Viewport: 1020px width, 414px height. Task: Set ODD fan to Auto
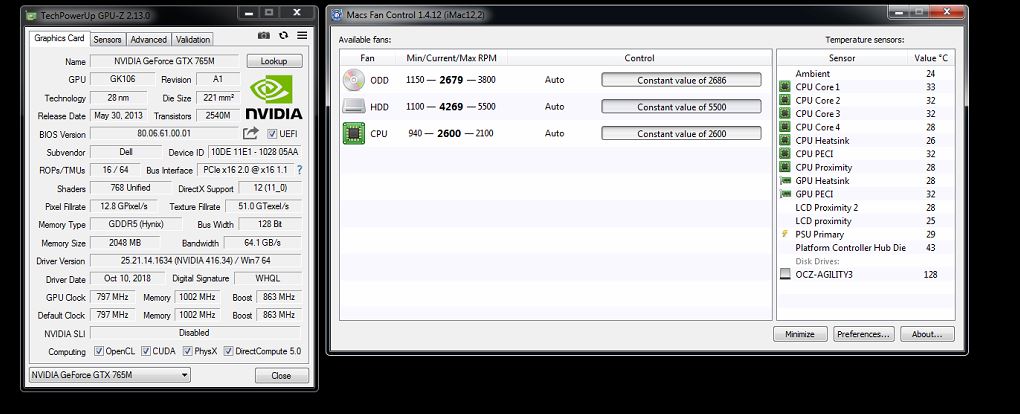point(554,80)
